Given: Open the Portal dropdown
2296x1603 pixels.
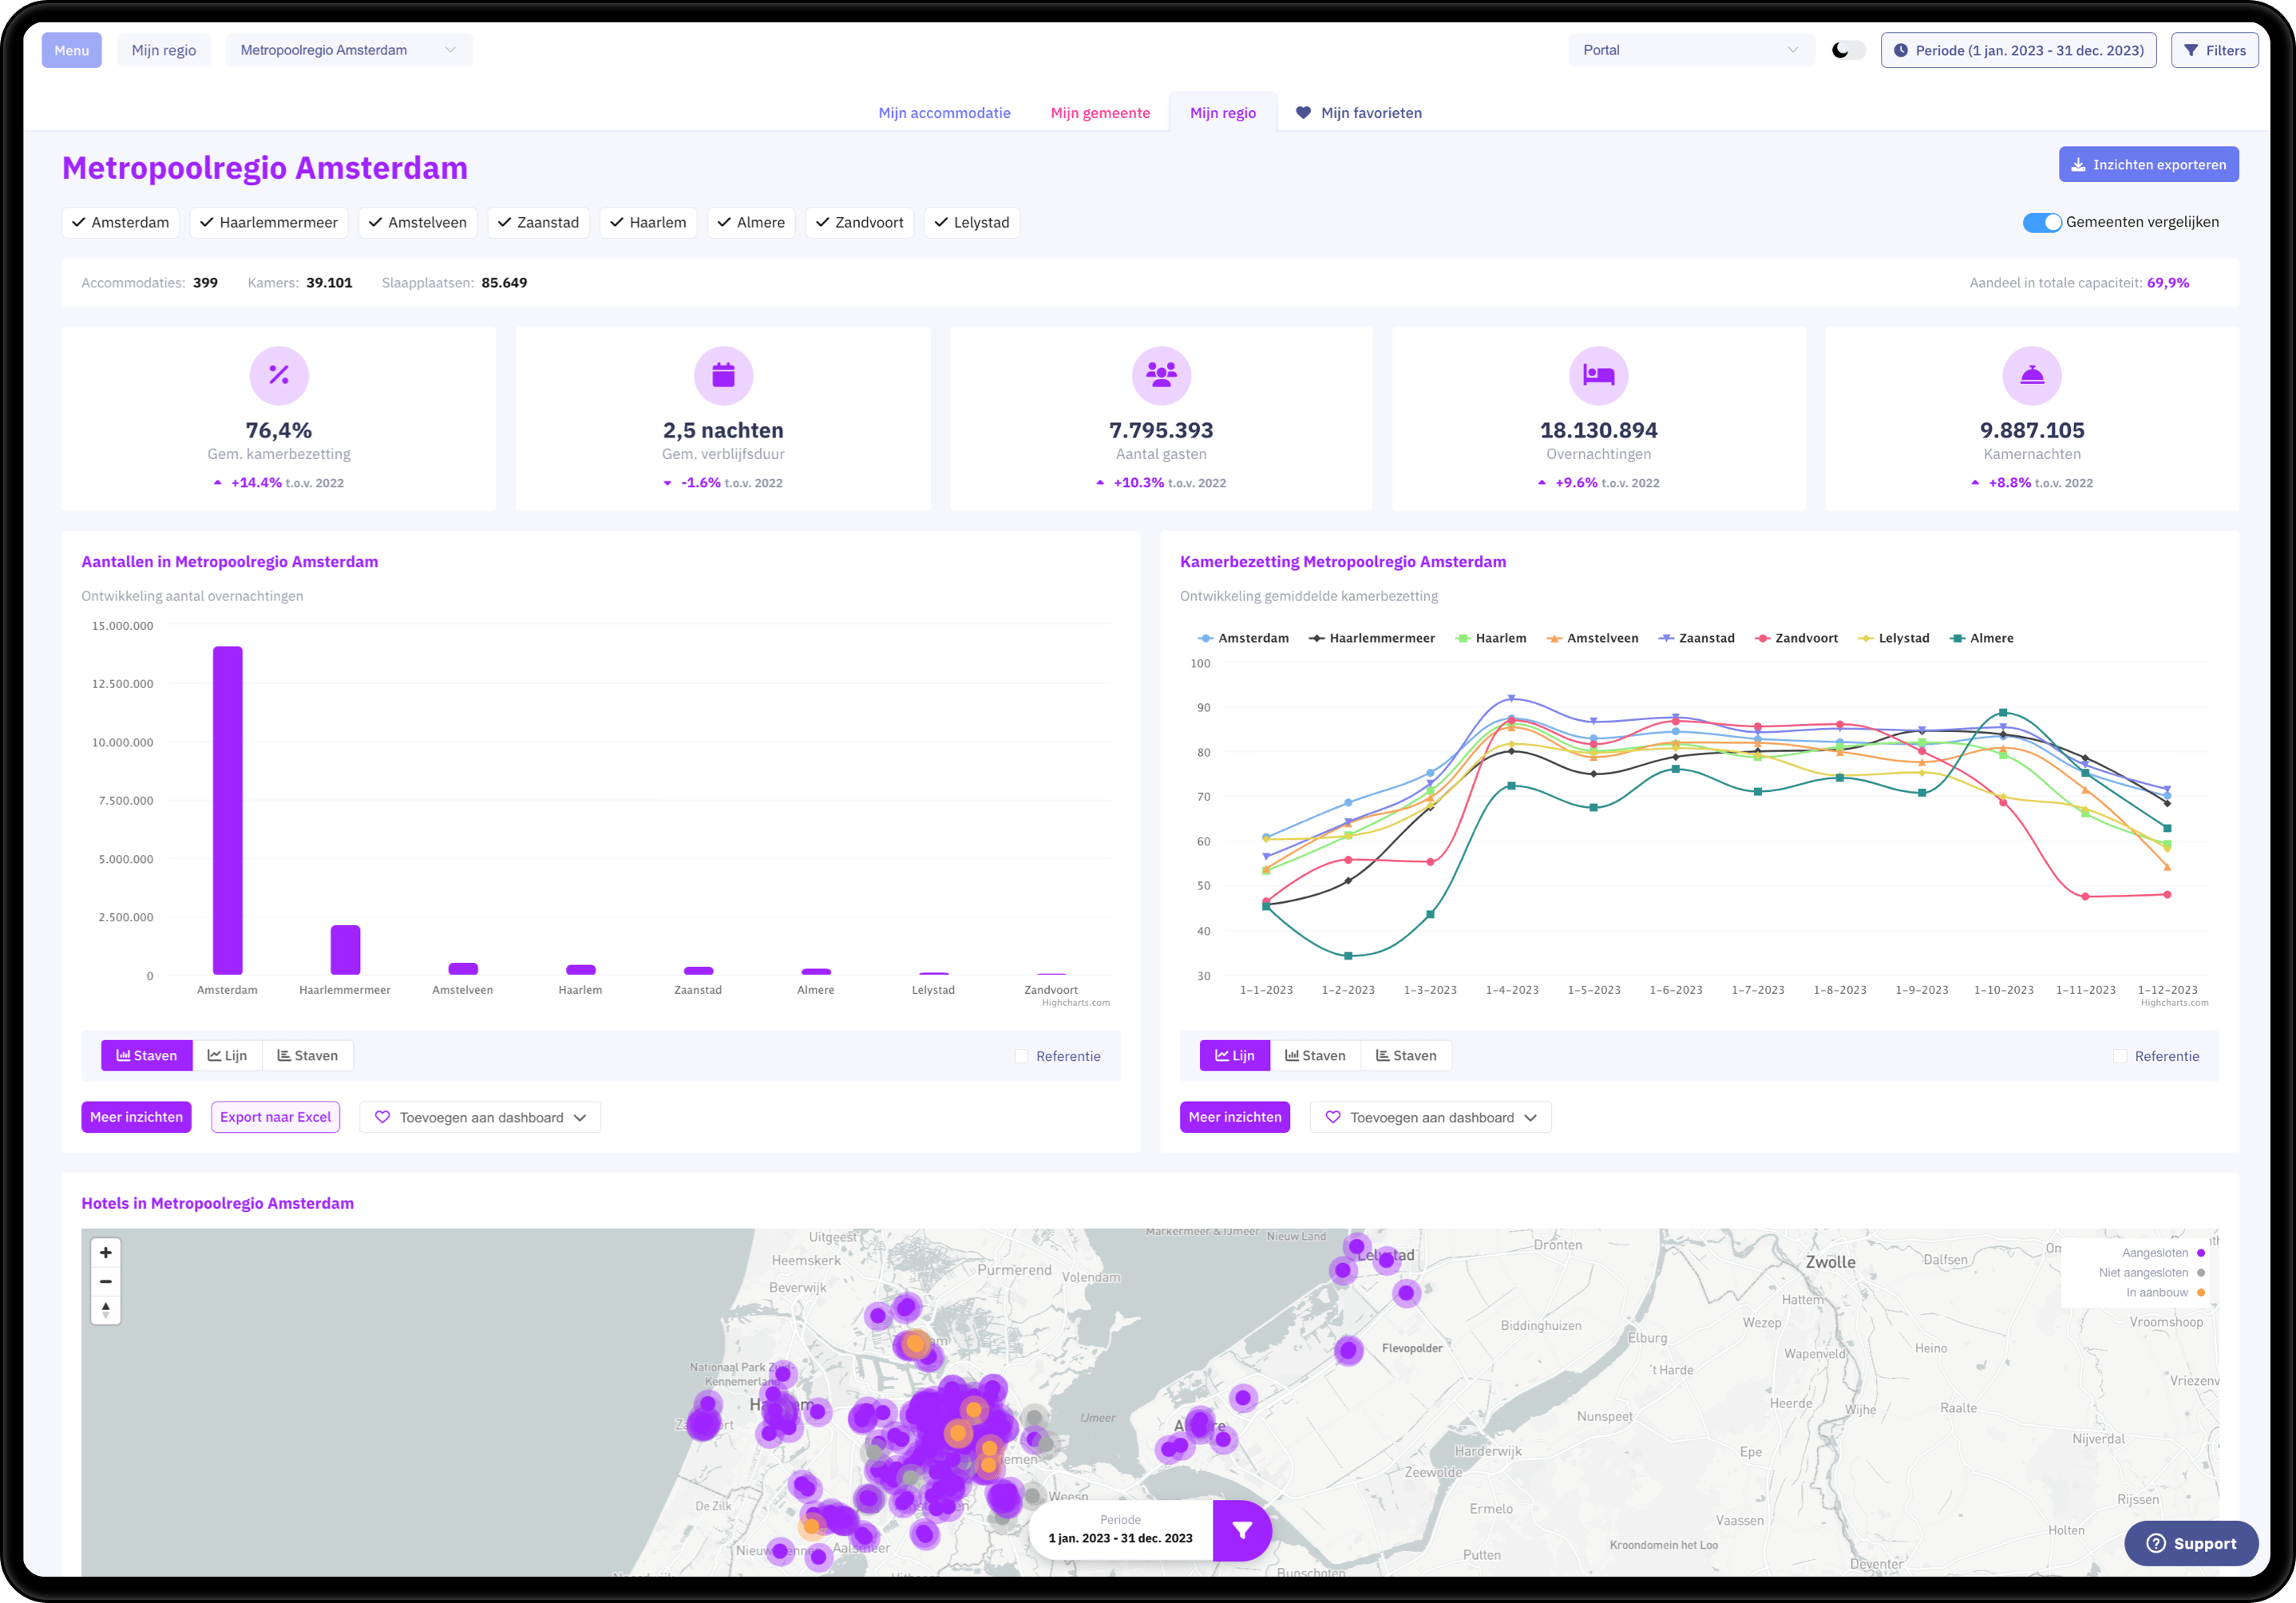Looking at the screenshot, I should pyautogui.click(x=1691, y=50).
